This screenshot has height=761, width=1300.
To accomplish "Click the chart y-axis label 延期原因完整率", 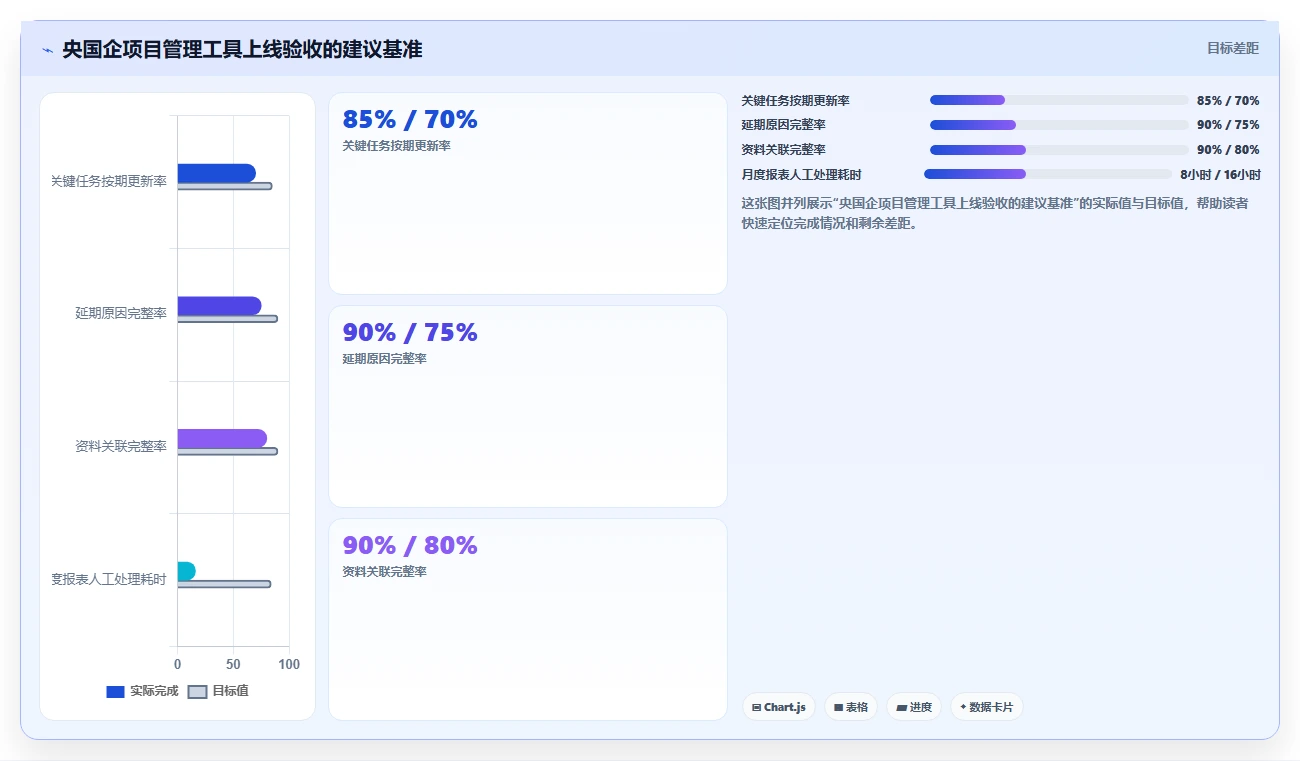I will pyautogui.click(x=121, y=314).
